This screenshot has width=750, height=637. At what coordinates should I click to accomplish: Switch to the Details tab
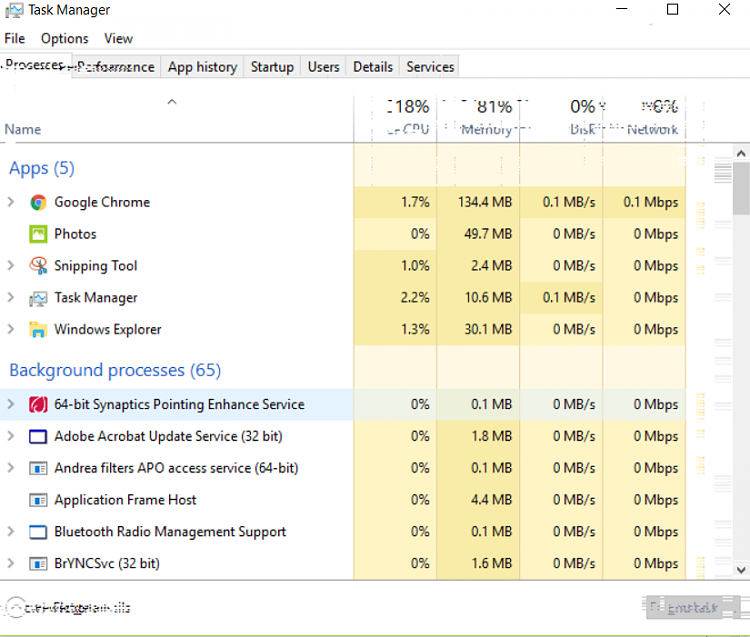pos(373,67)
